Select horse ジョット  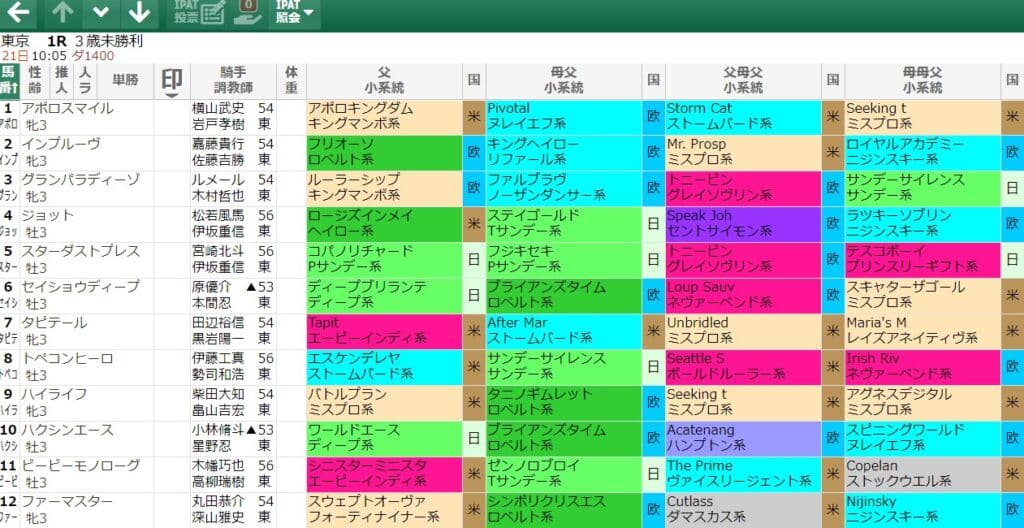[48, 216]
